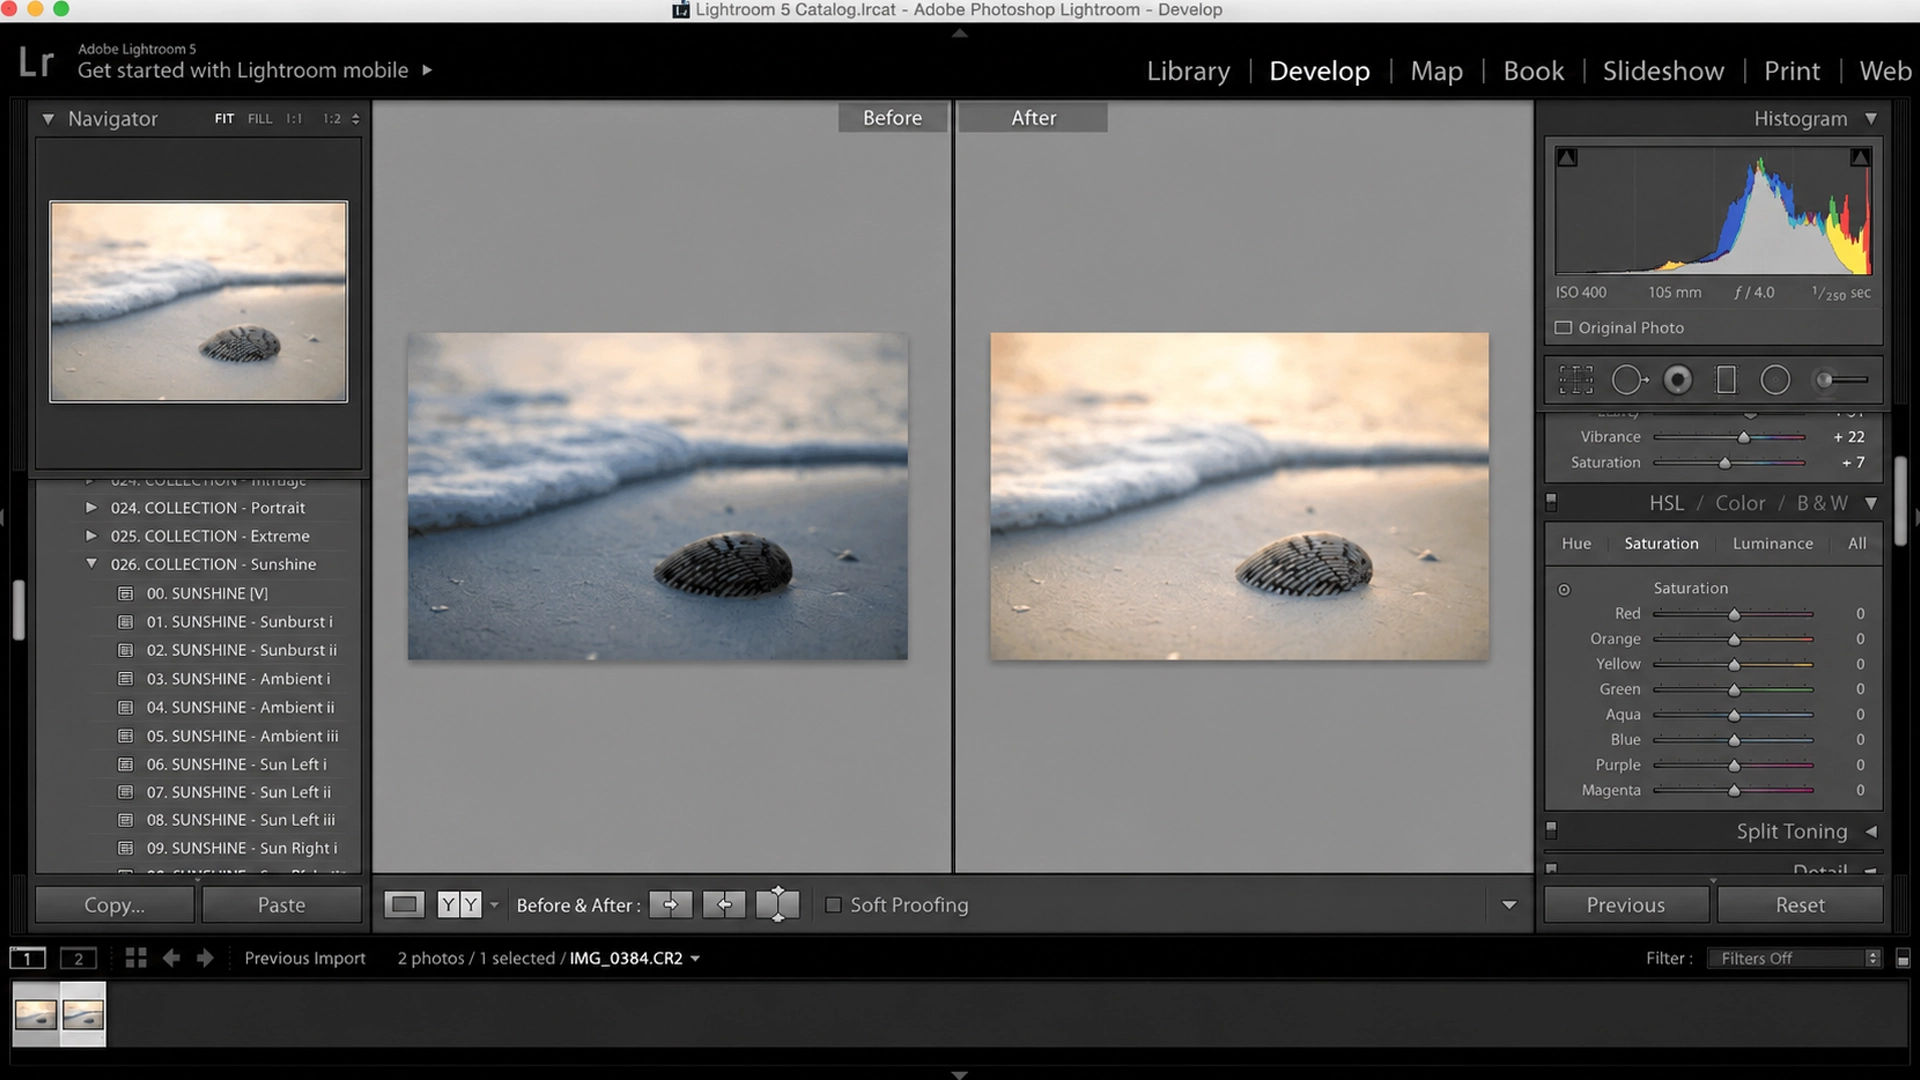
Task: Open the Filters Off dropdown
Action: click(x=1796, y=958)
